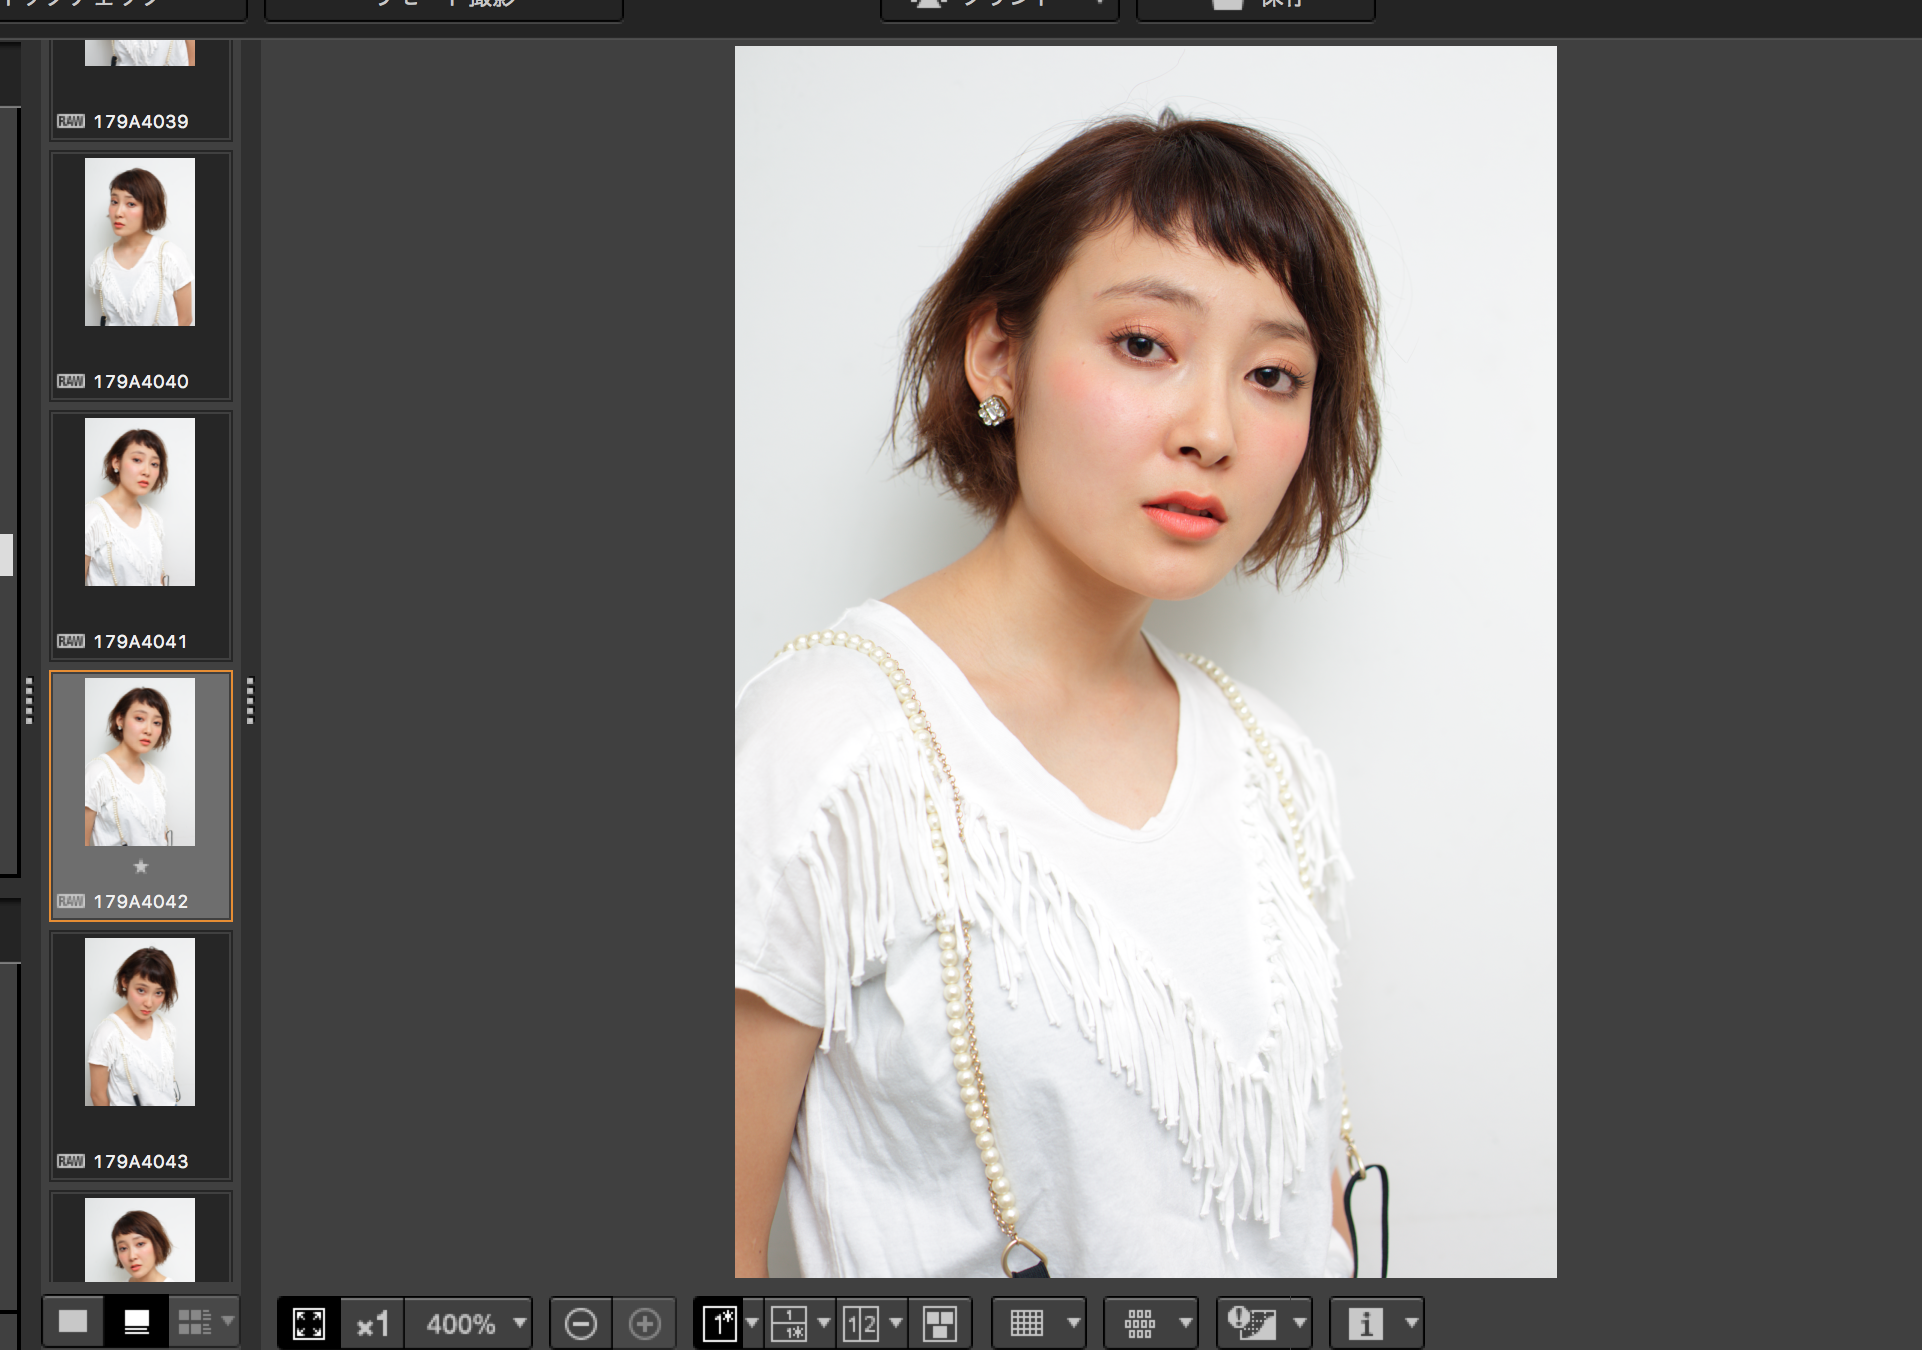Toggle AF points display
Viewport: 1922px width, 1350px height.
coord(1139,1324)
